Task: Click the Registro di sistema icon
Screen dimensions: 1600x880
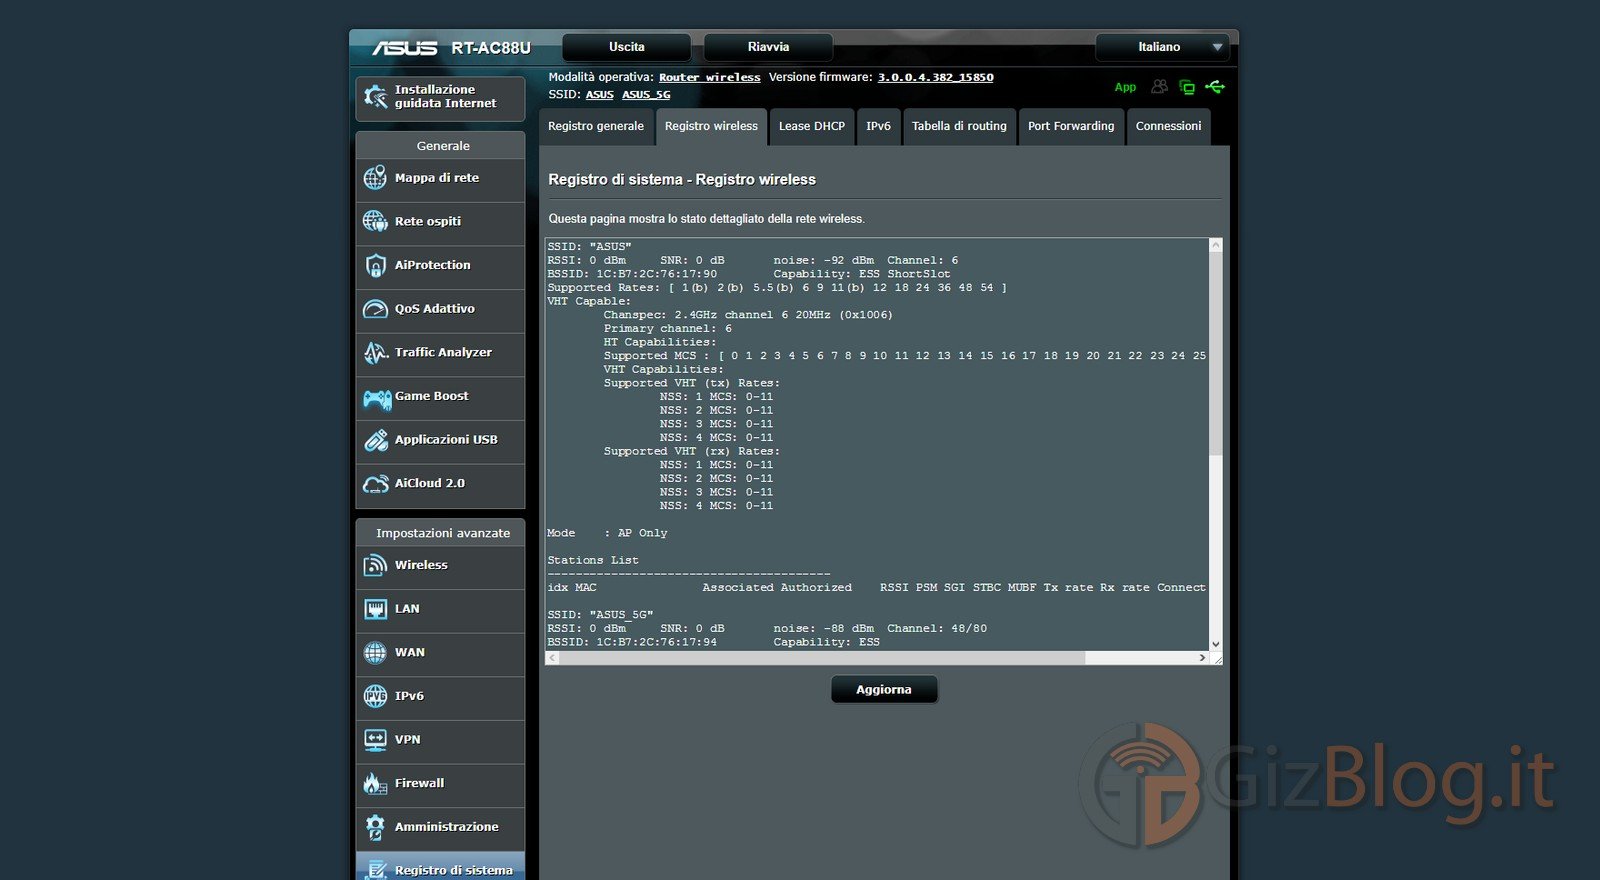Action: pos(375,869)
